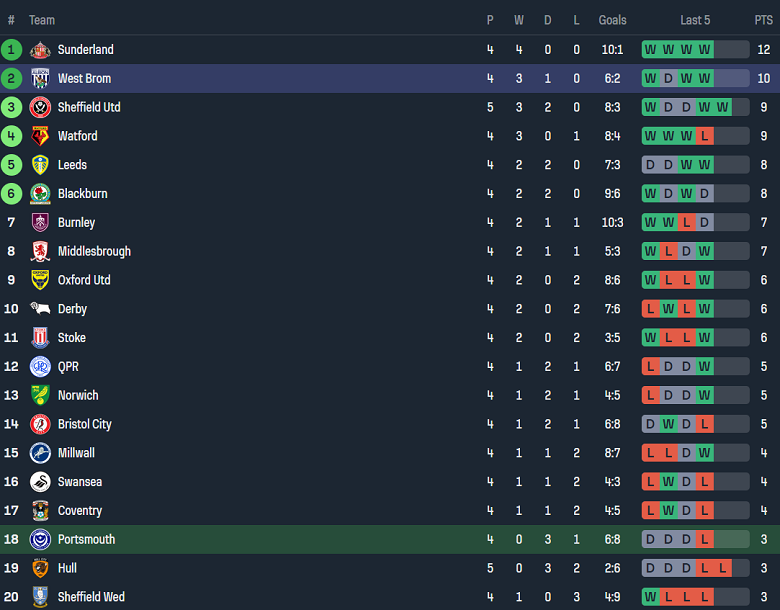Click the Sunderland club crest icon

coord(40,50)
